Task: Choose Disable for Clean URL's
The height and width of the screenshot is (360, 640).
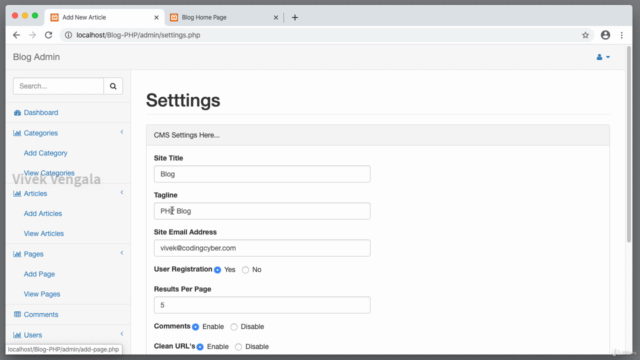Action: pyautogui.click(x=238, y=347)
